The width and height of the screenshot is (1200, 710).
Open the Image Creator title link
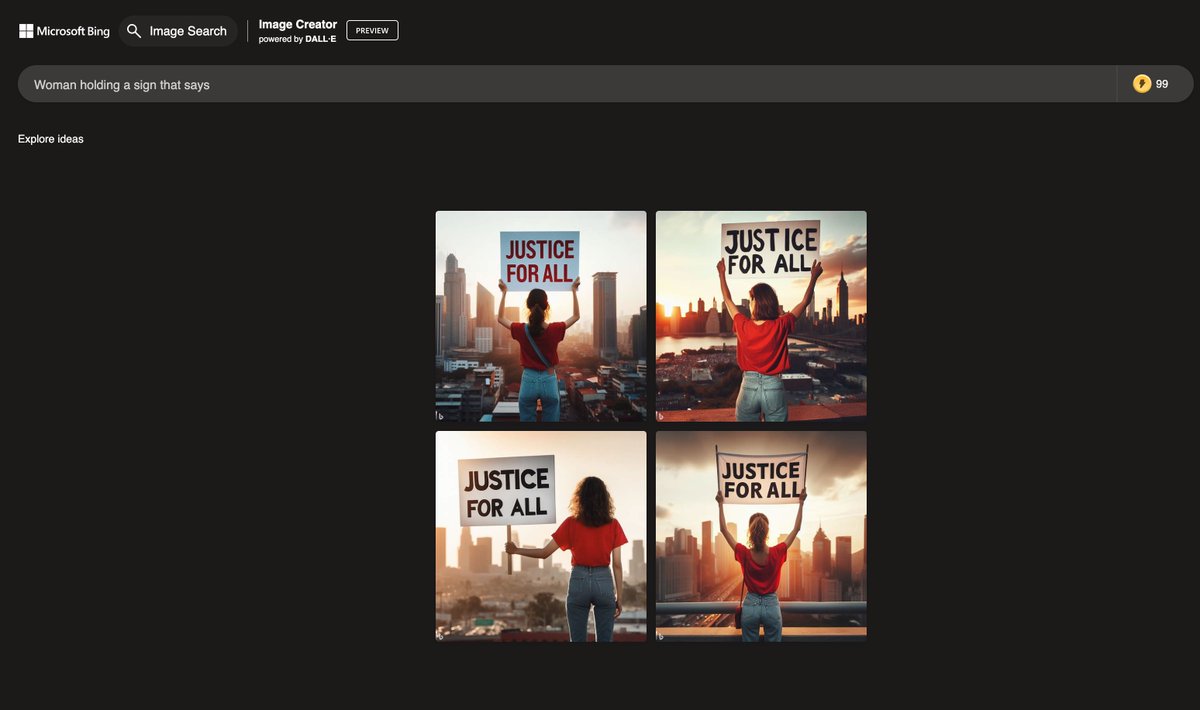(297, 24)
